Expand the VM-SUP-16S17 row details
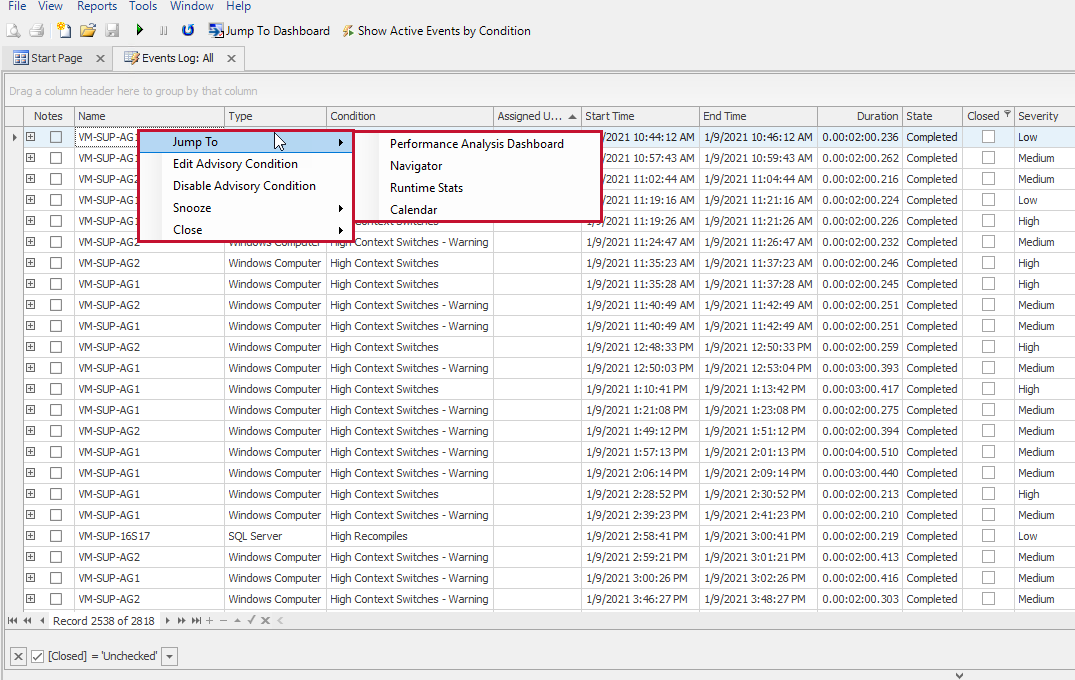This screenshot has height=680, width=1075. click(x=30, y=536)
